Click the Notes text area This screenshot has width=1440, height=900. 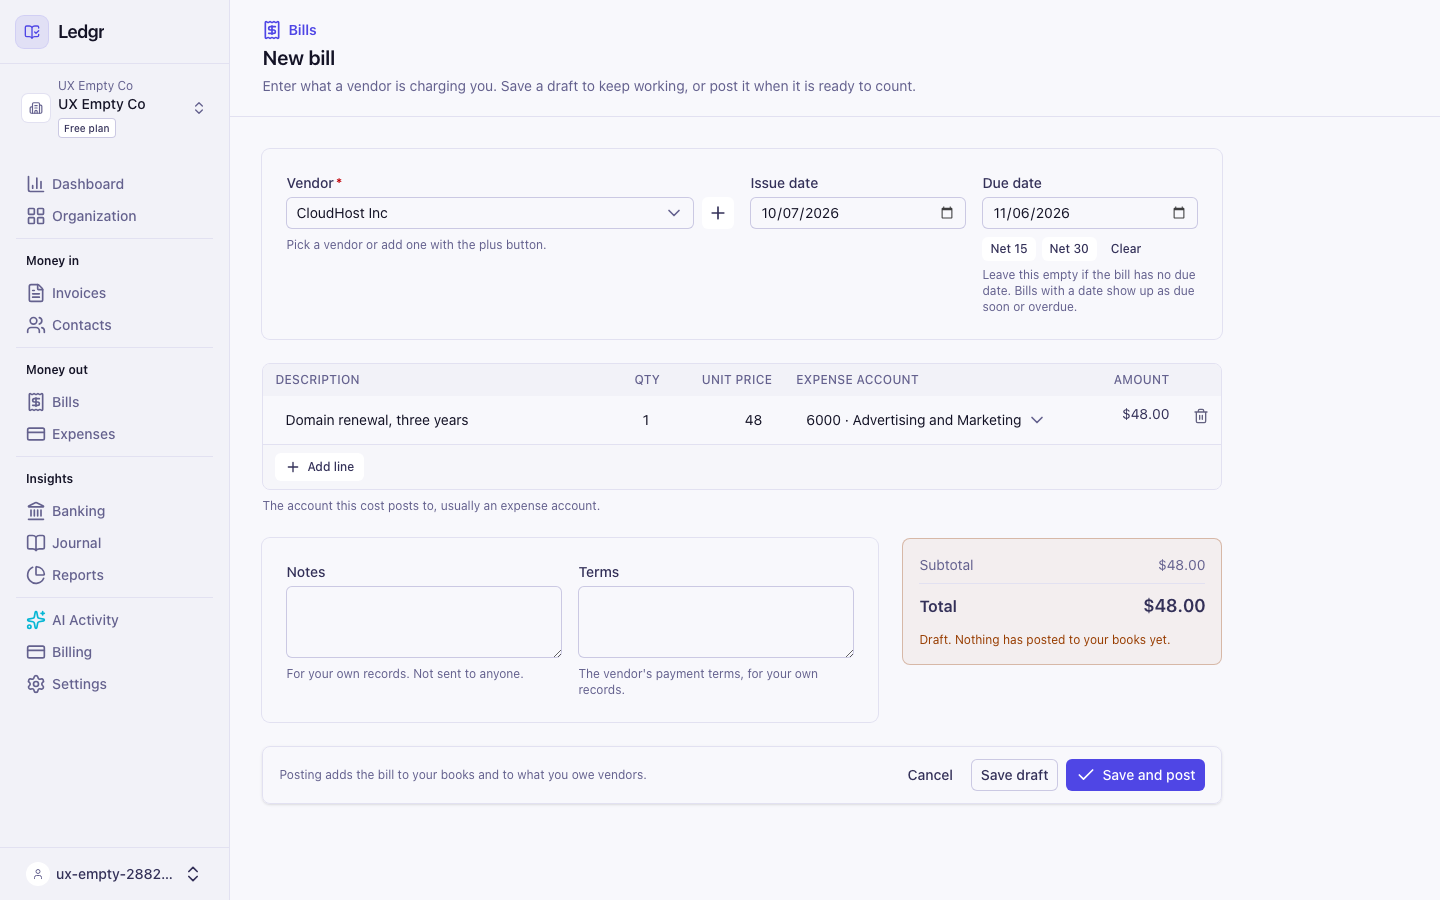point(424,622)
